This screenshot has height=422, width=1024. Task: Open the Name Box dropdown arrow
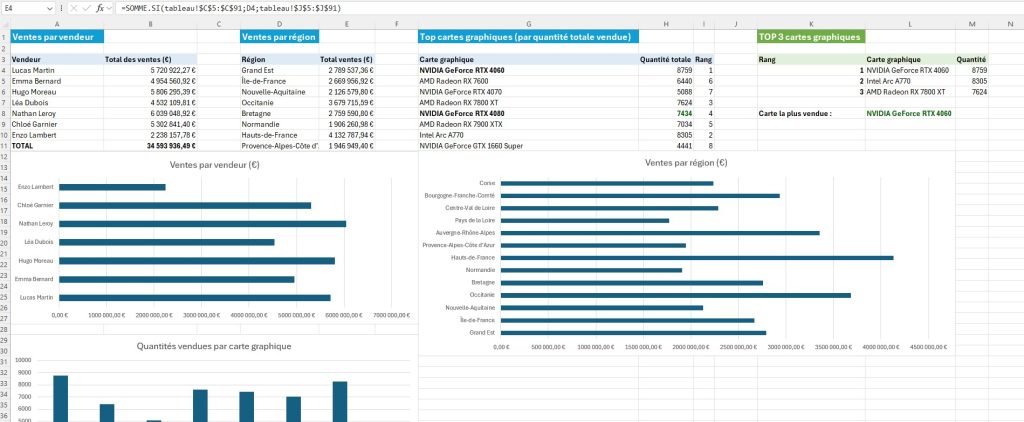click(50, 8)
